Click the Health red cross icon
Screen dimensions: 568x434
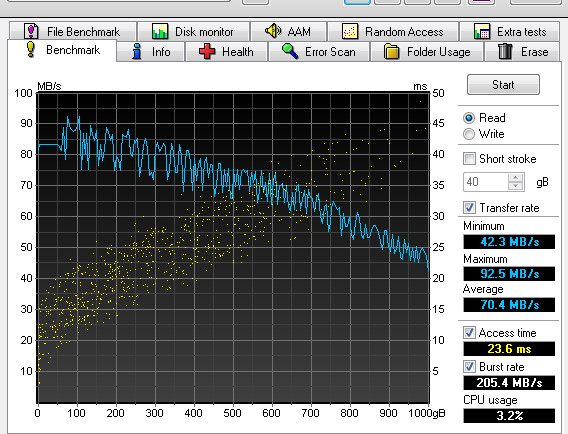tap(207, 51)
